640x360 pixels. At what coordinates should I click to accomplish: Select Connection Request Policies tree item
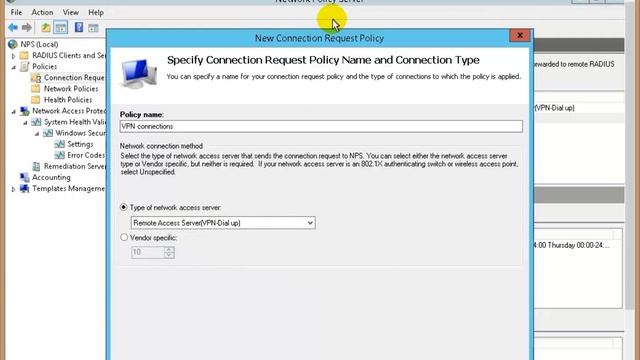[74, 78]
